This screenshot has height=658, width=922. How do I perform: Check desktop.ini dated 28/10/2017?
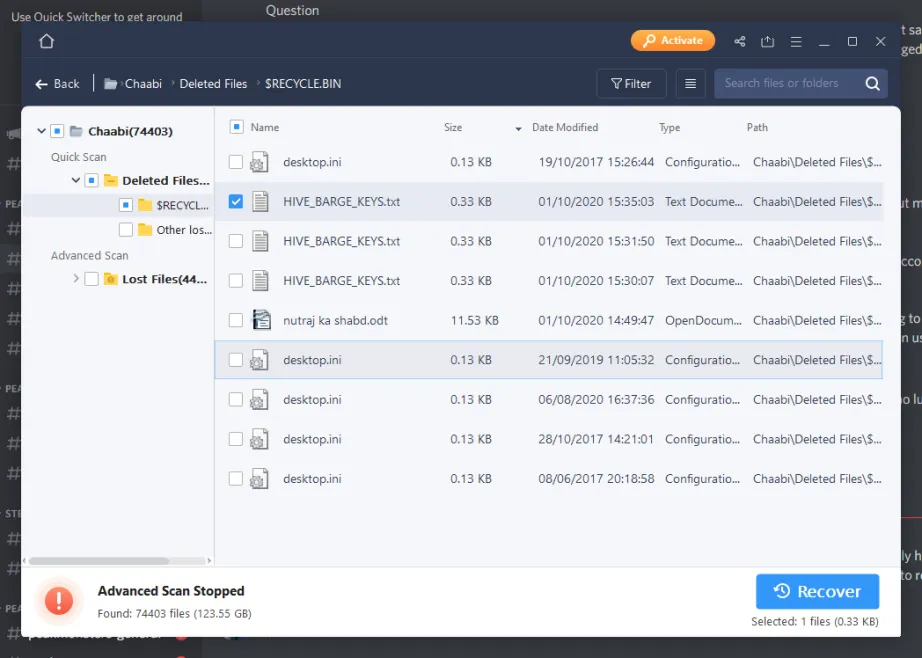pyautogui.click(x=236, y=439)
